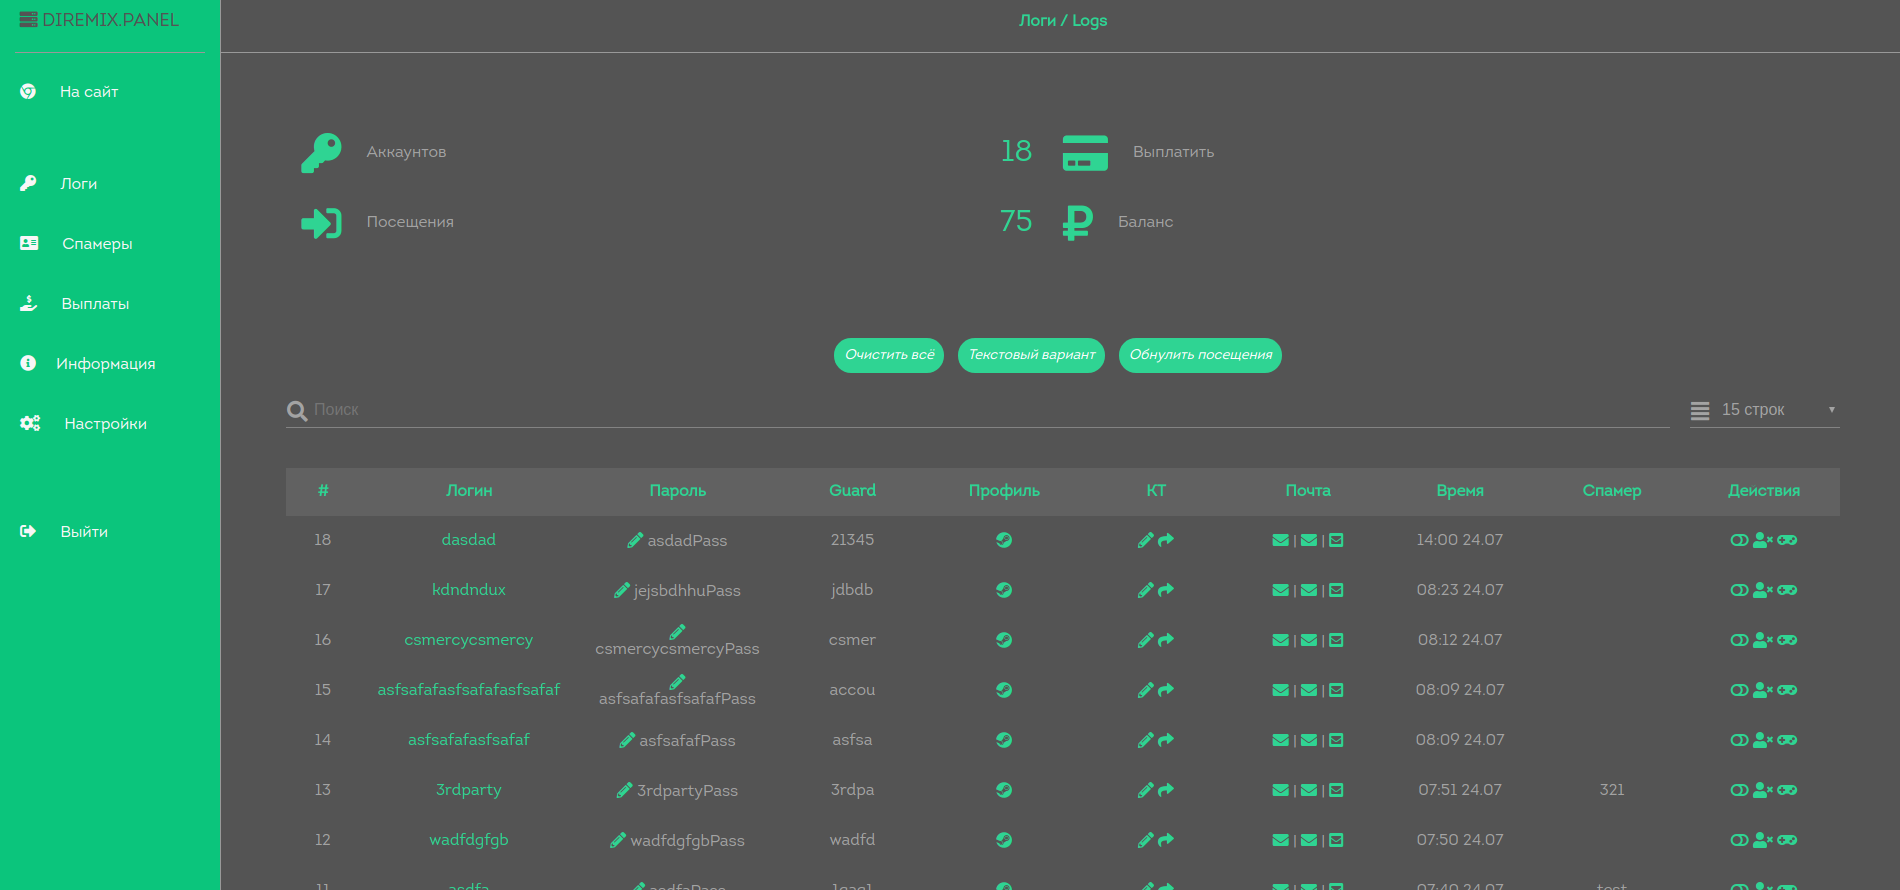Open the На сайт sidebar link
The width and height of the screenshot is (1900, 890).
89,92
